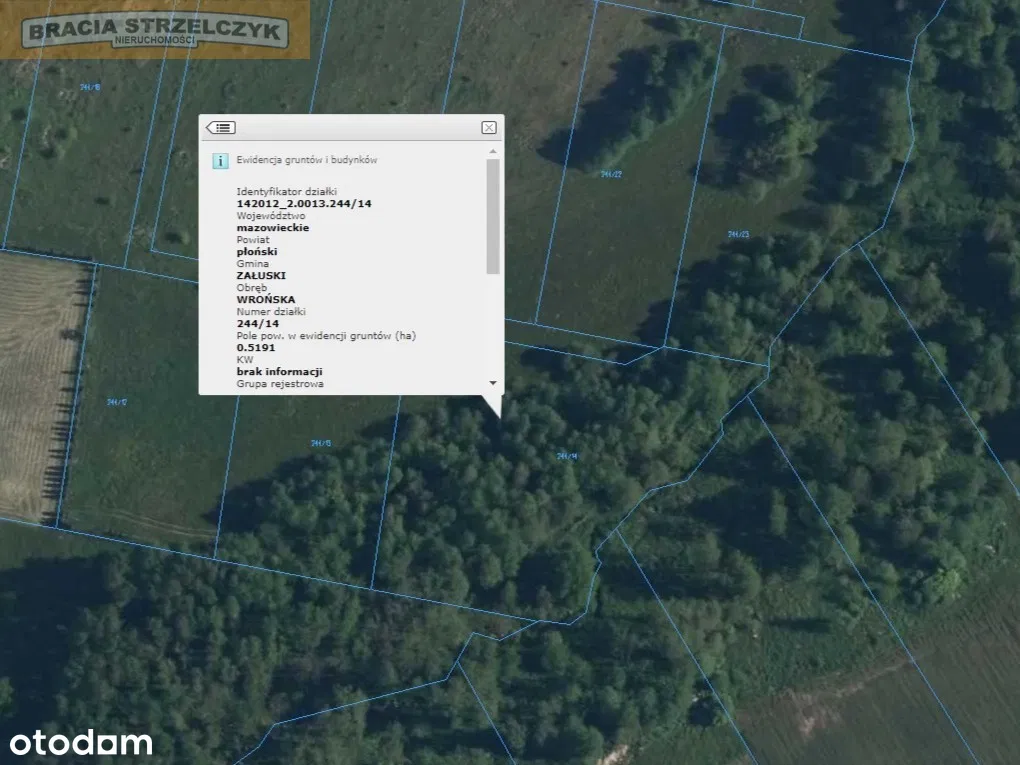The width and height of the screenshot is (1020, 765).
Task: Click the blue info icon
Action: [220, 160]
